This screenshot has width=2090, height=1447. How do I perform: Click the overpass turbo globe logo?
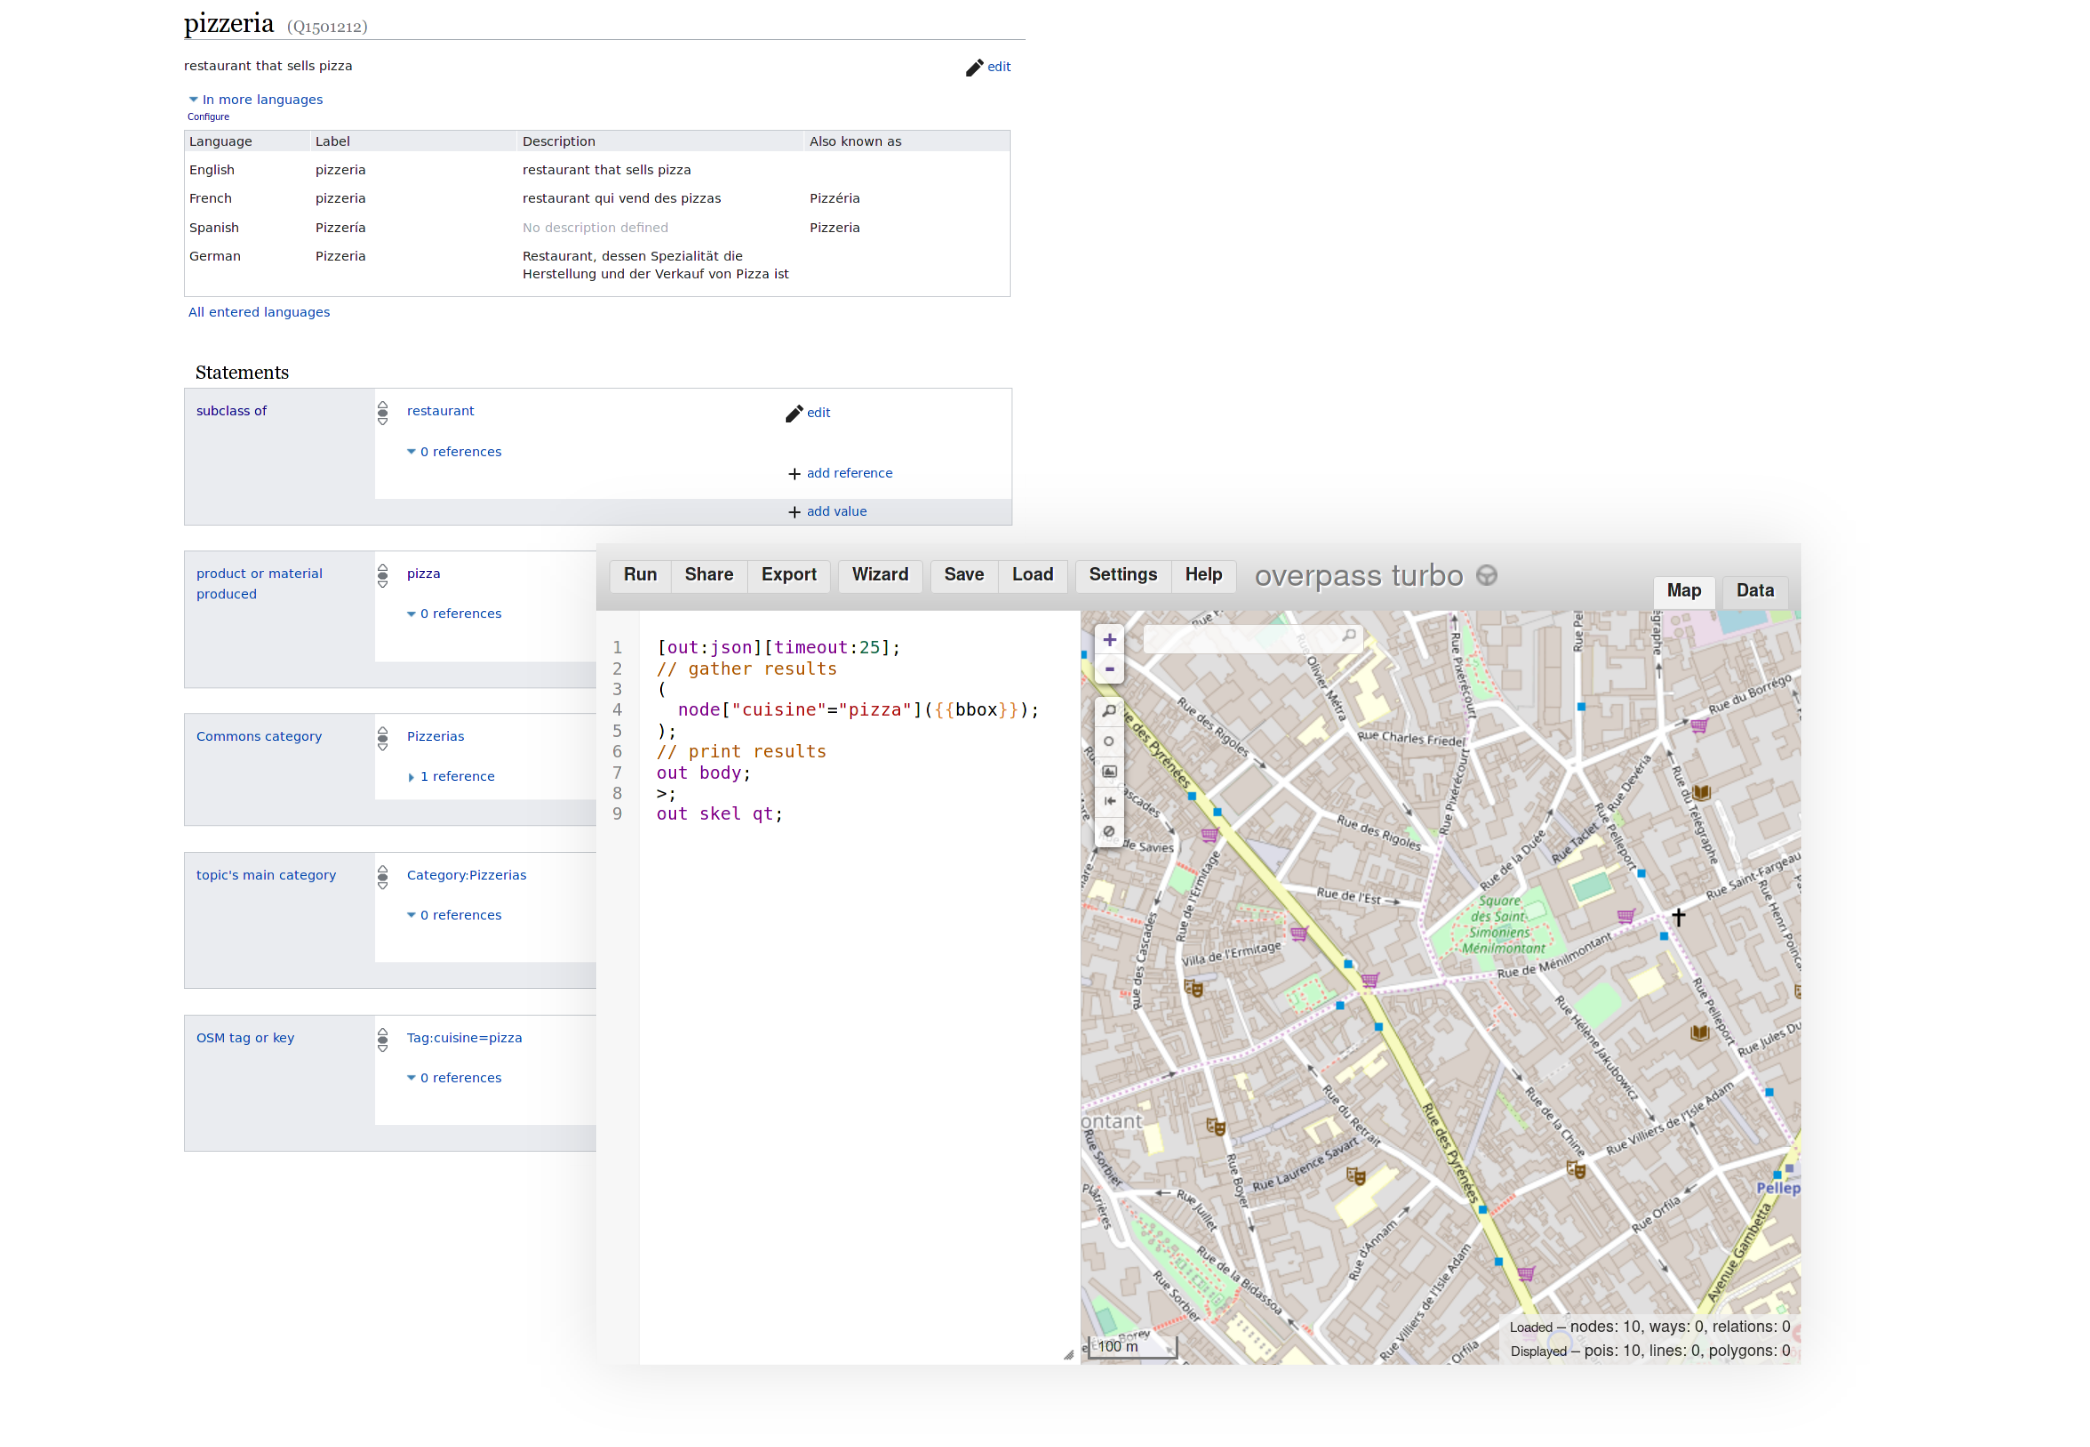(x=1487, y=575)
